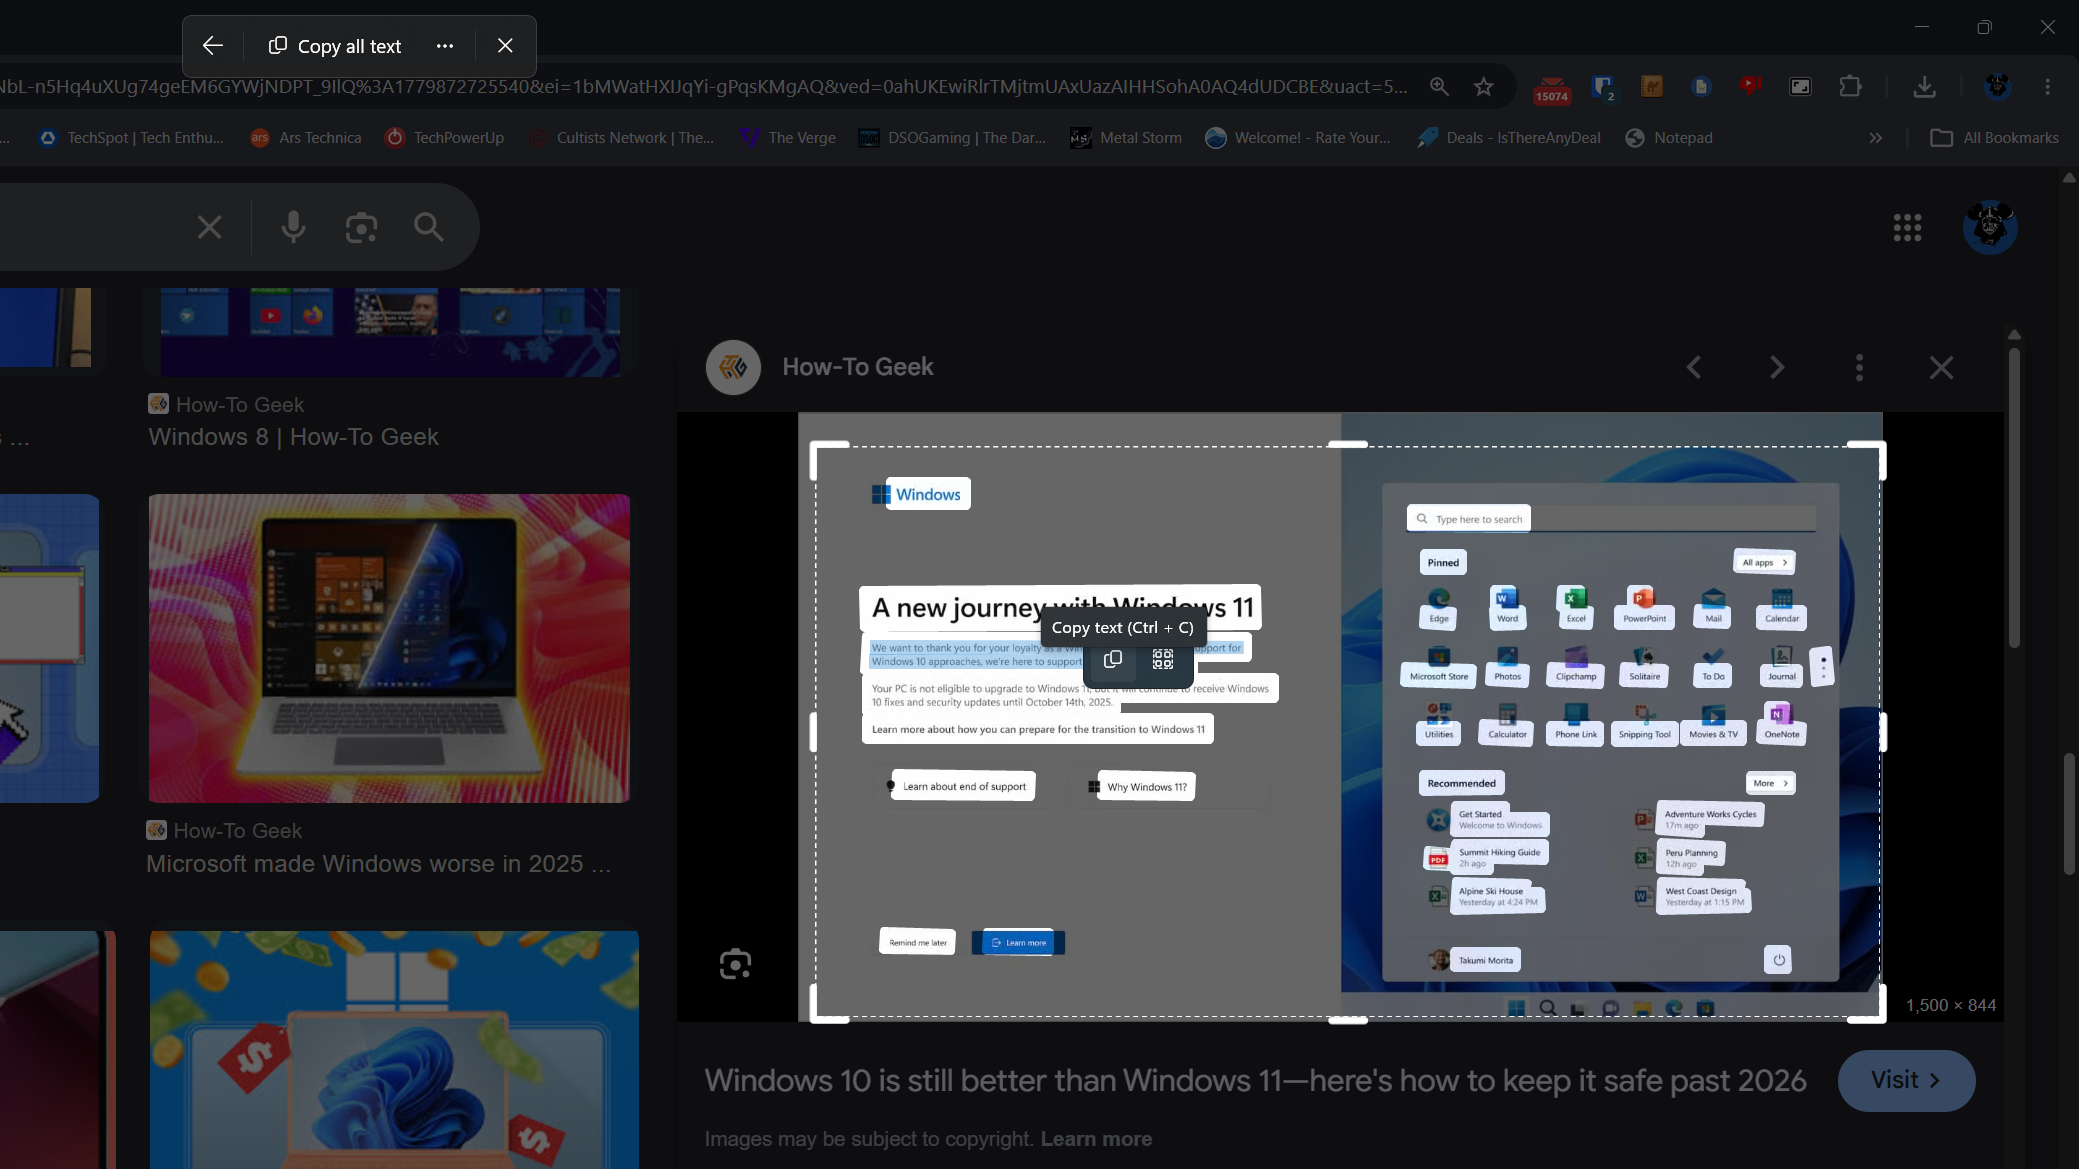Screen dimensions: 2079x1169
Task: Select the blue 'Learn more' text in the image
Action: click(1026, 942)
